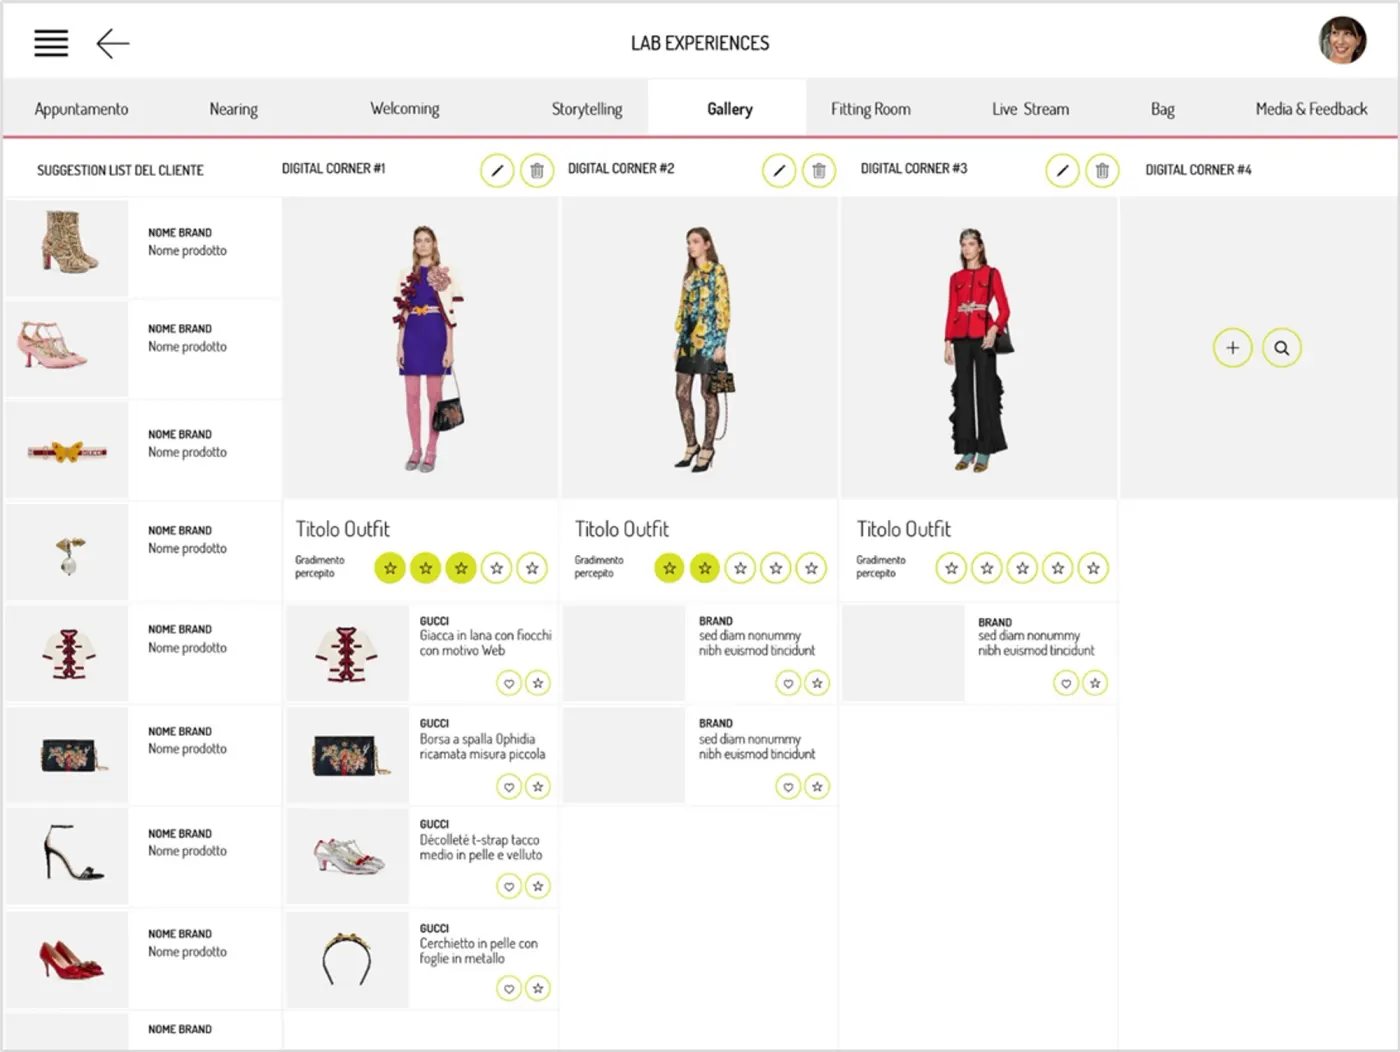Screen dimensions: 1400x1052
Task: Select the red pumps suggestion item
Action: click(x=143, y=958)
